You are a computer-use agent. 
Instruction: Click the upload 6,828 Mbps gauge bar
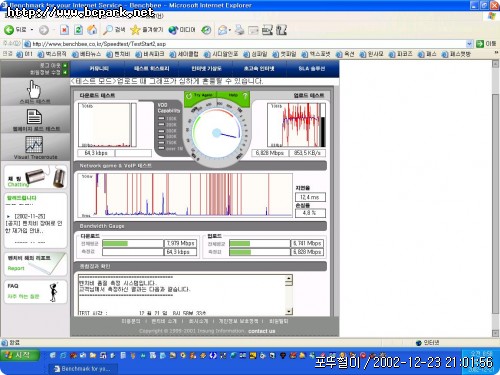[240, 252]
